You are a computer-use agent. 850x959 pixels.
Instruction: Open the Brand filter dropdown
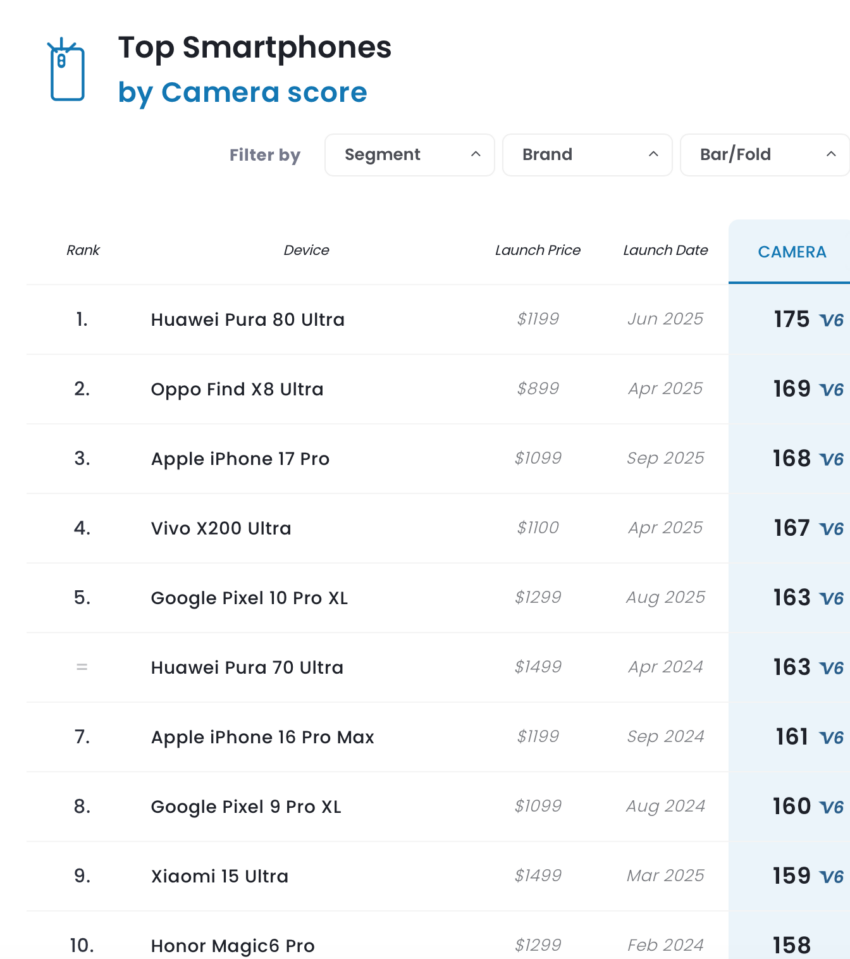point(587,155)
